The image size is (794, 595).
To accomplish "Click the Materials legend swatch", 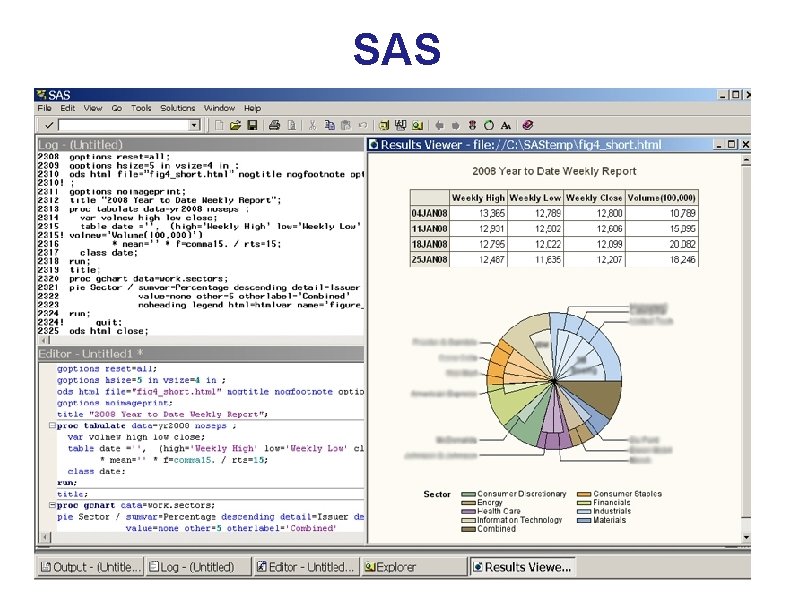I will click(584, 520).
